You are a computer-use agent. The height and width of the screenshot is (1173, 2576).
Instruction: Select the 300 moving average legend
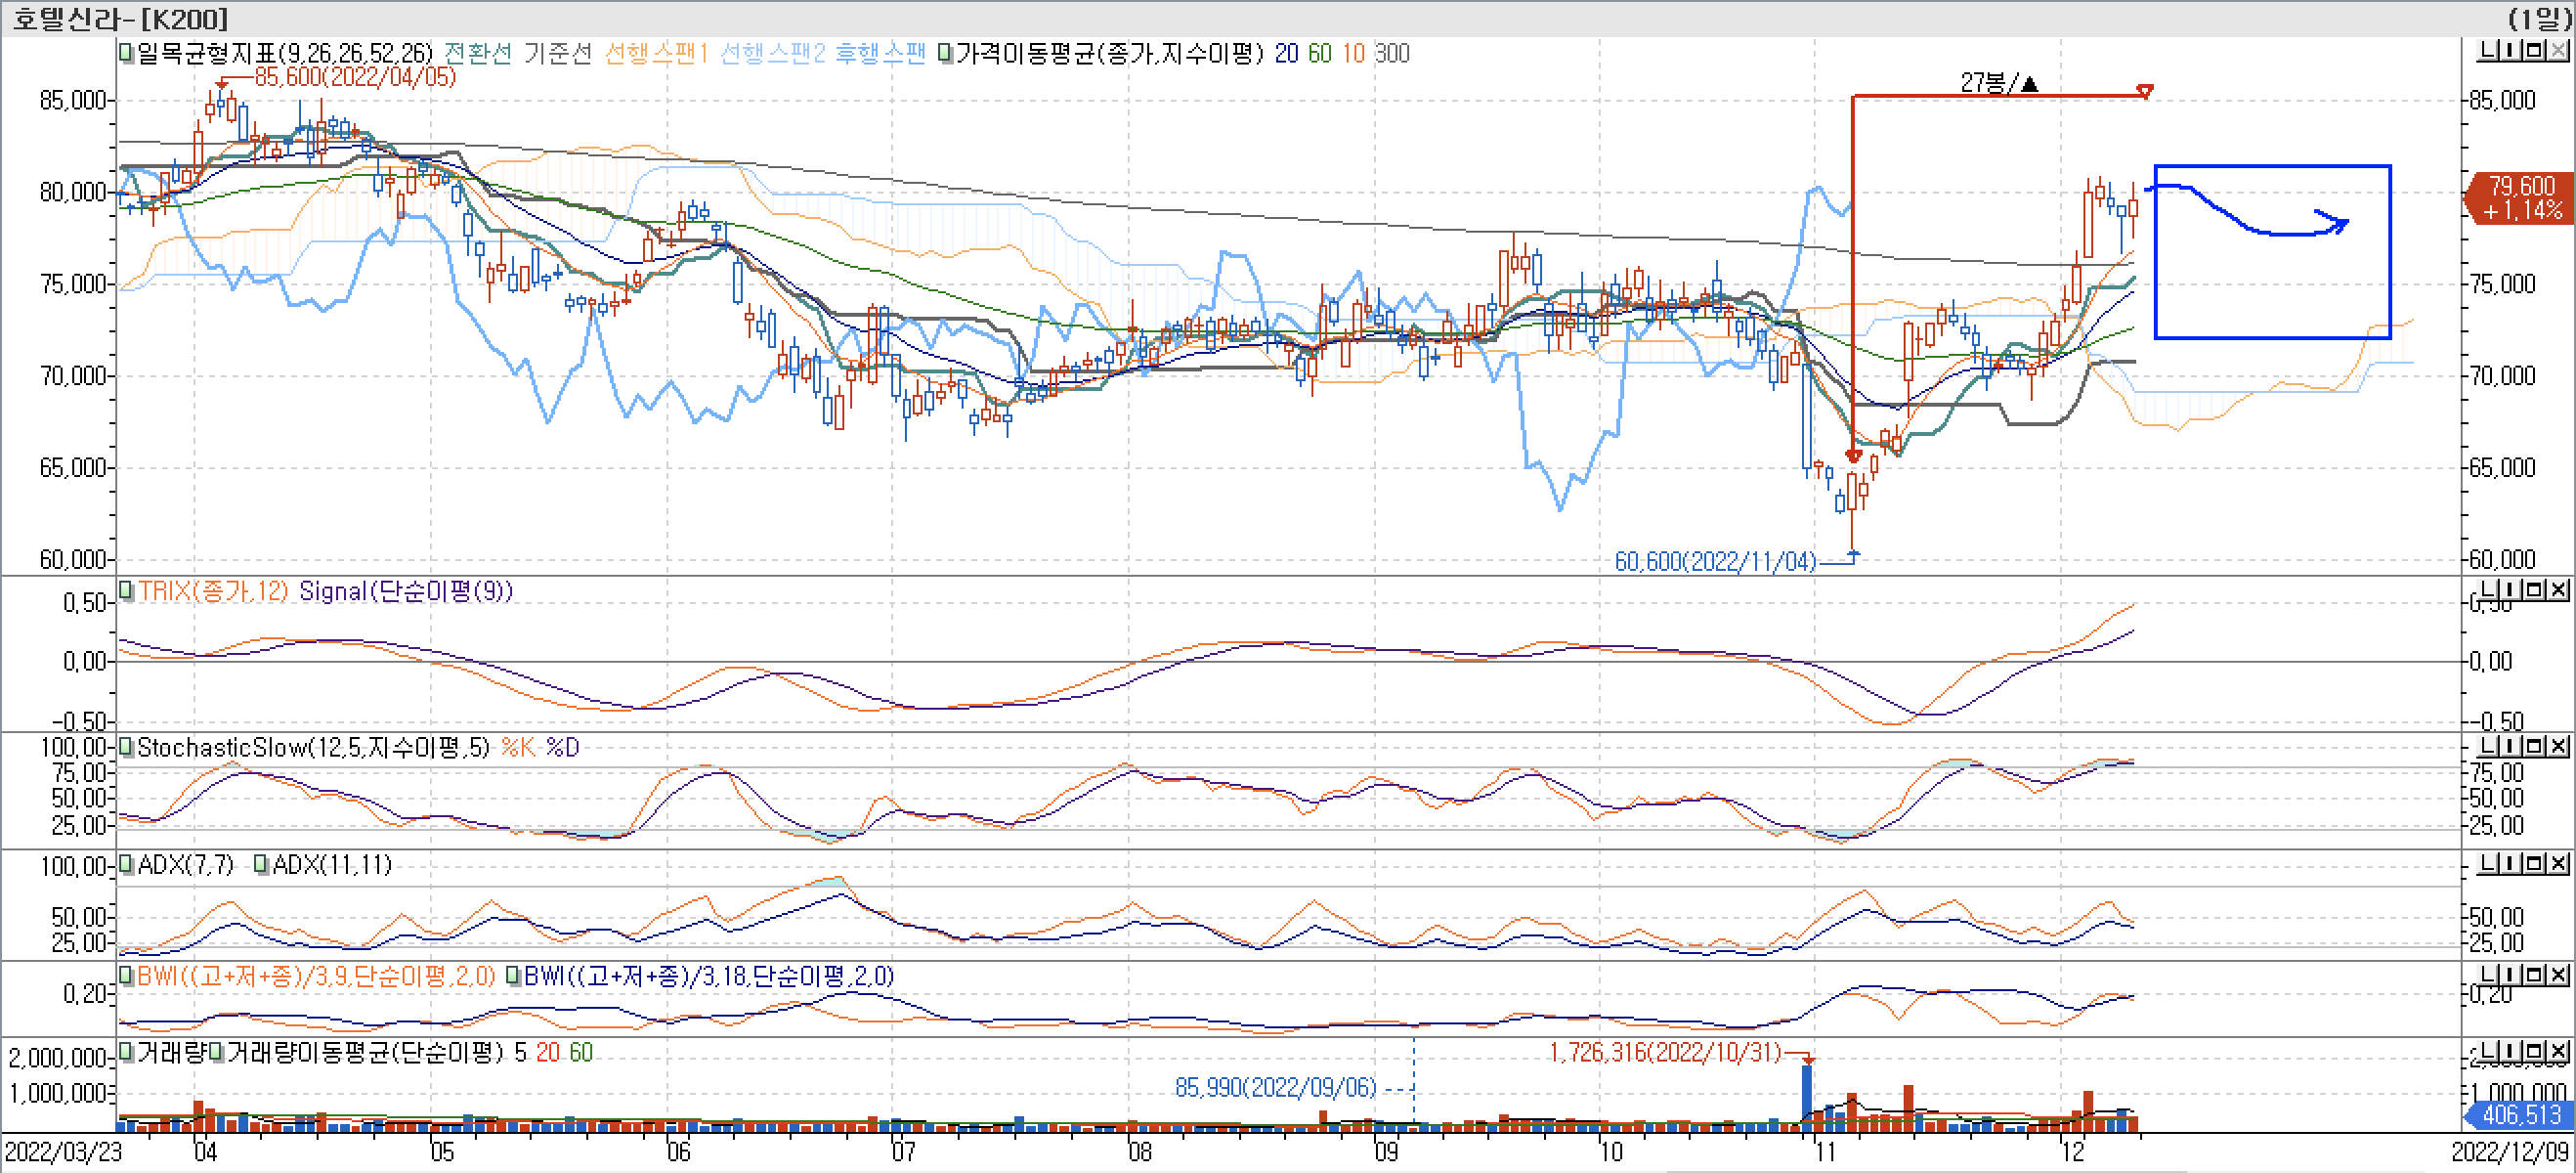(1392, 53)
